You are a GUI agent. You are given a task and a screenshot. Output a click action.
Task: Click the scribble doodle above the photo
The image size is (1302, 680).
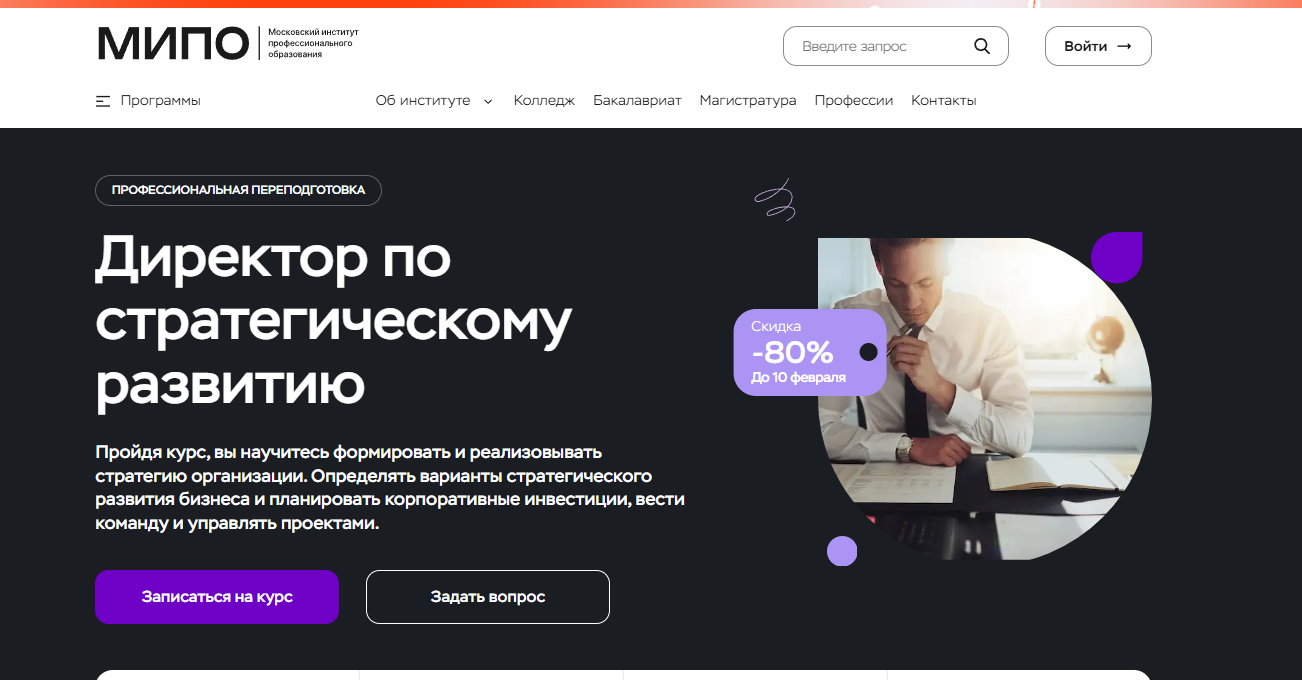(775, 200)
